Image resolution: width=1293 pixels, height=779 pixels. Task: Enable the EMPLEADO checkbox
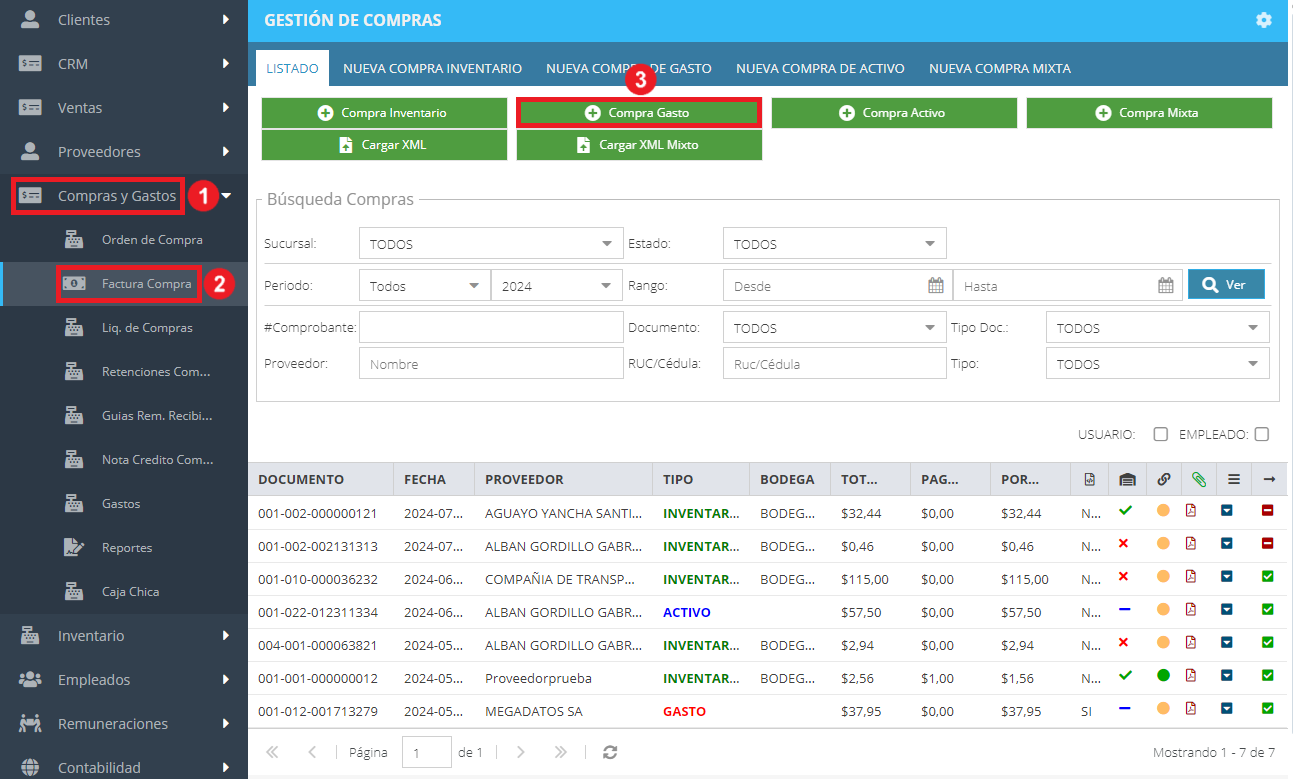(x=1262, y=434)
